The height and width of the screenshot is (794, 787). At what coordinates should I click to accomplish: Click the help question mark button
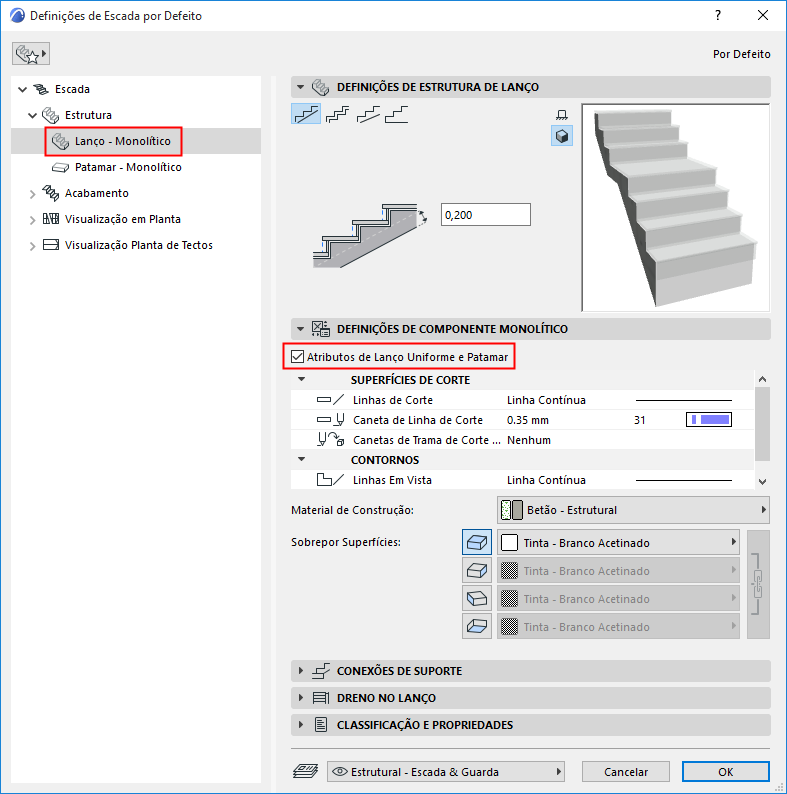point(718,15)
